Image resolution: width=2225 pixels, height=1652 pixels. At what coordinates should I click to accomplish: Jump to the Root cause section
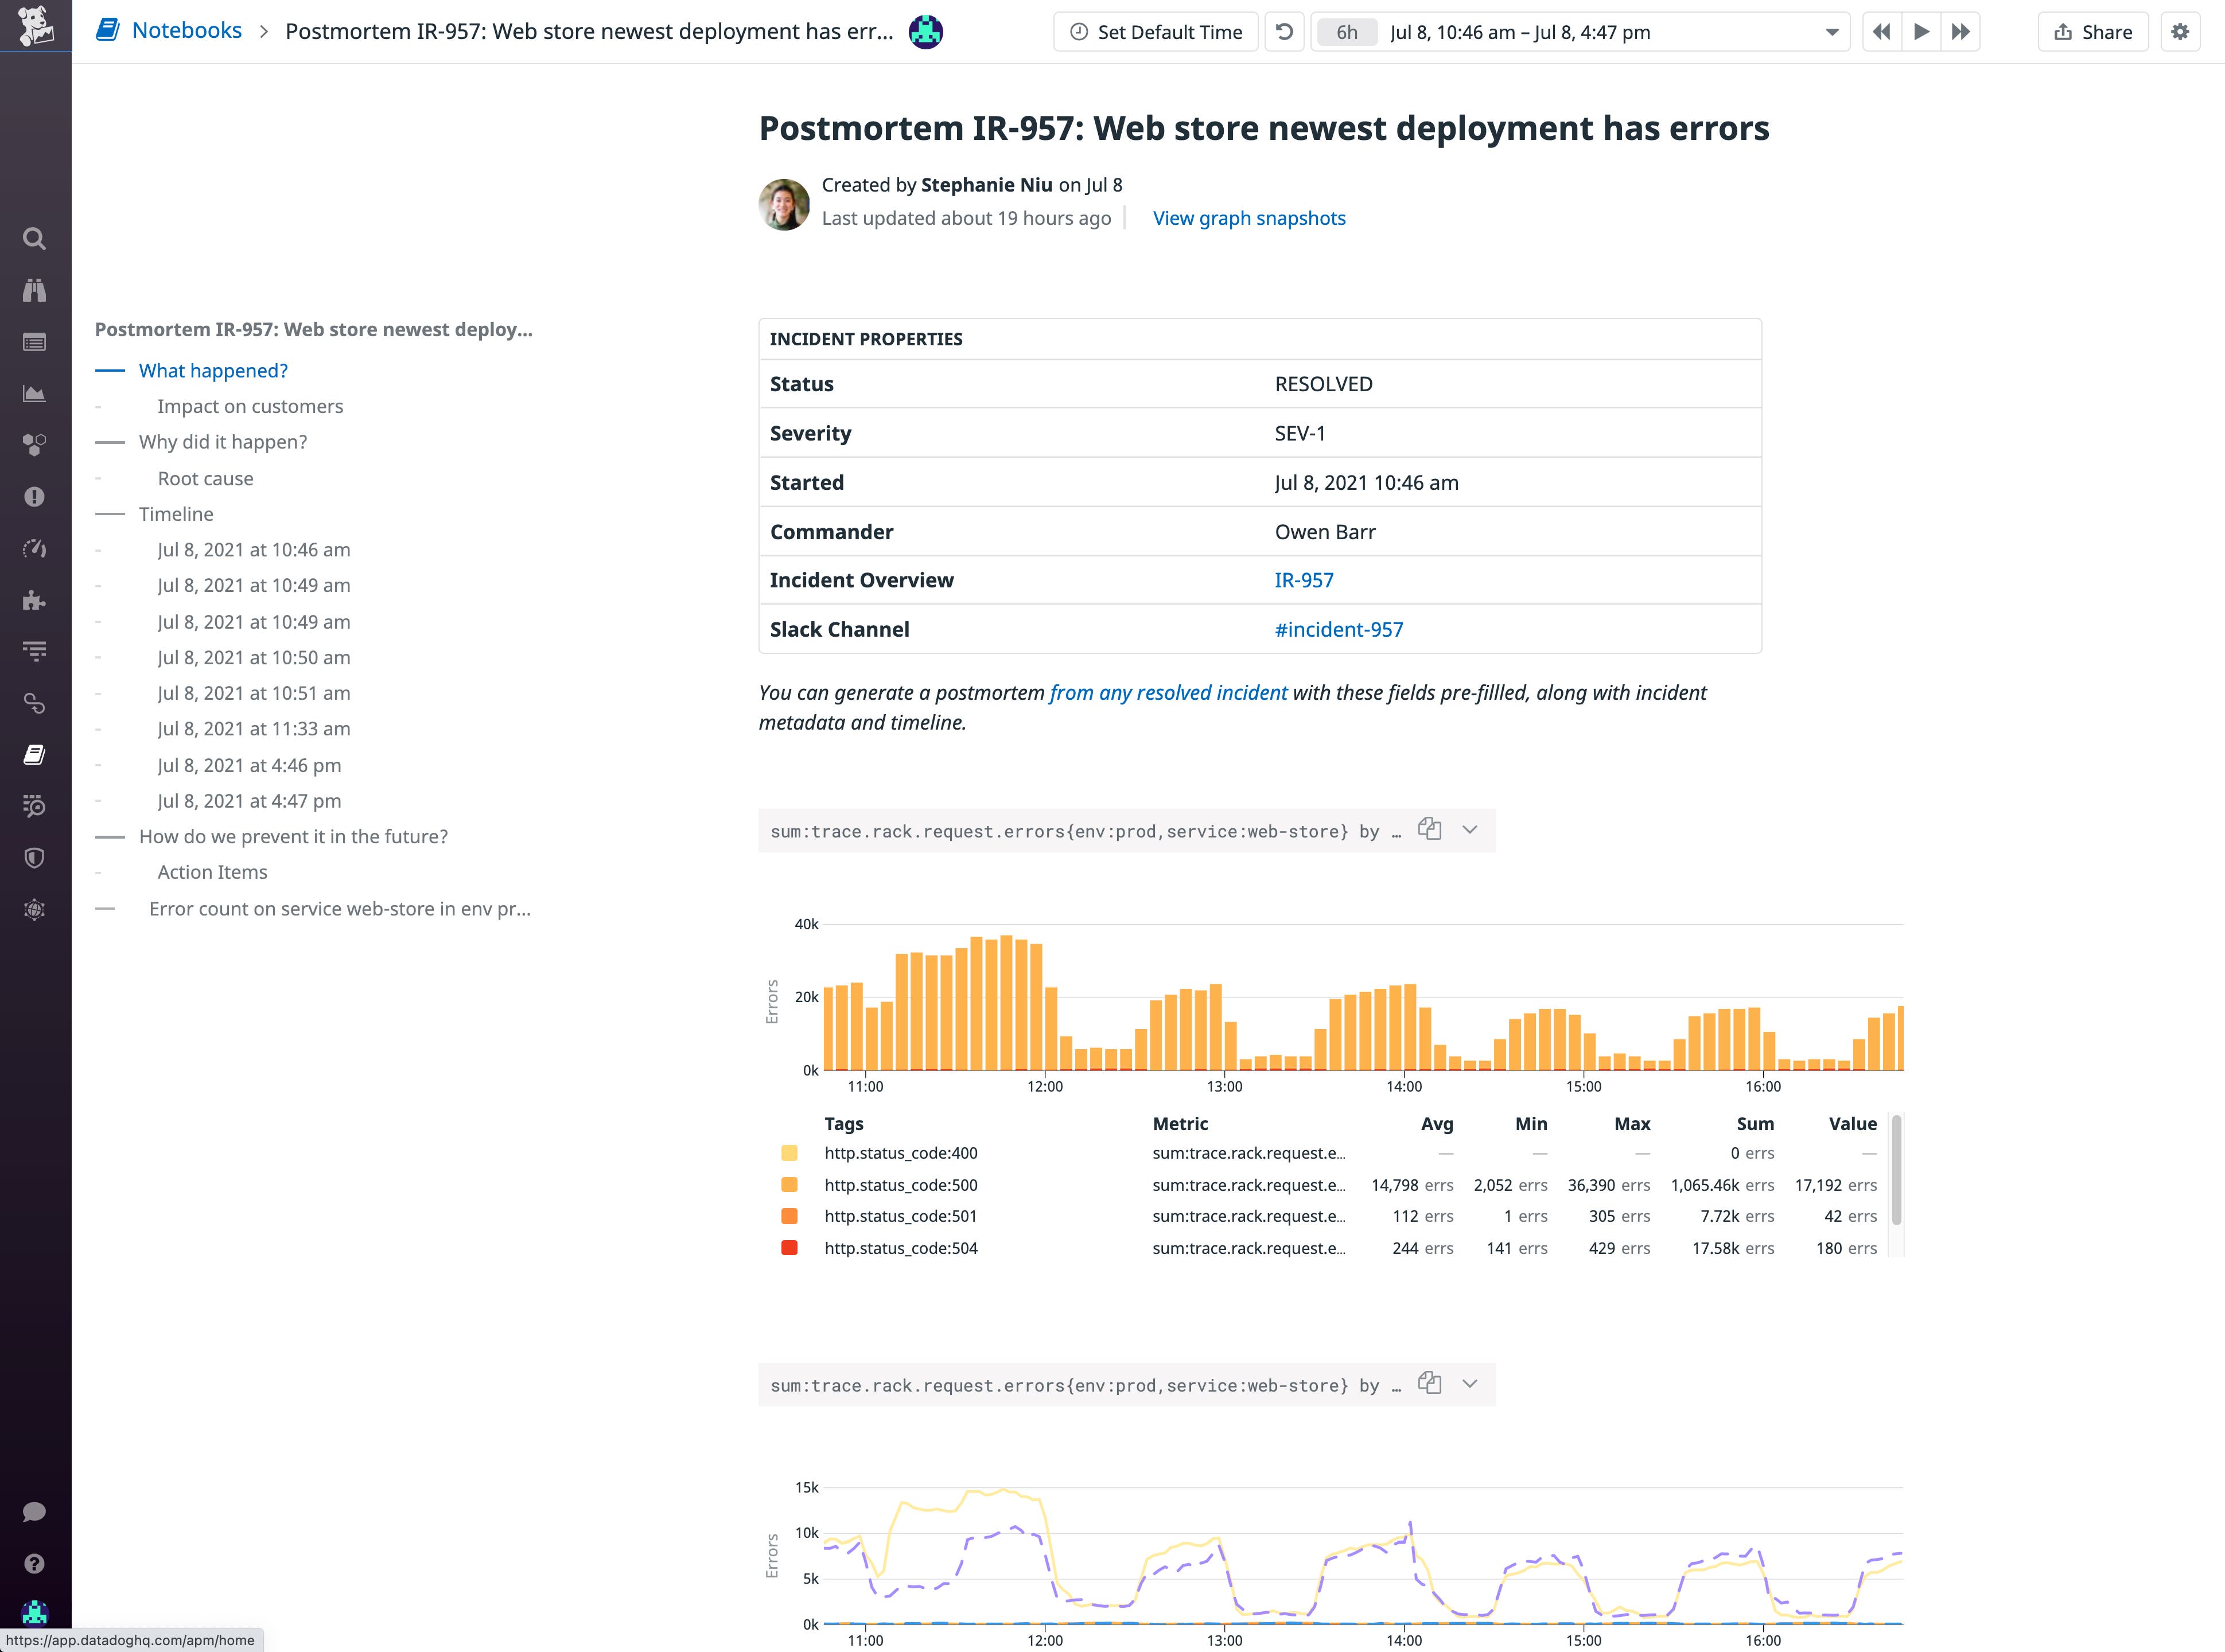pos(205,479)
